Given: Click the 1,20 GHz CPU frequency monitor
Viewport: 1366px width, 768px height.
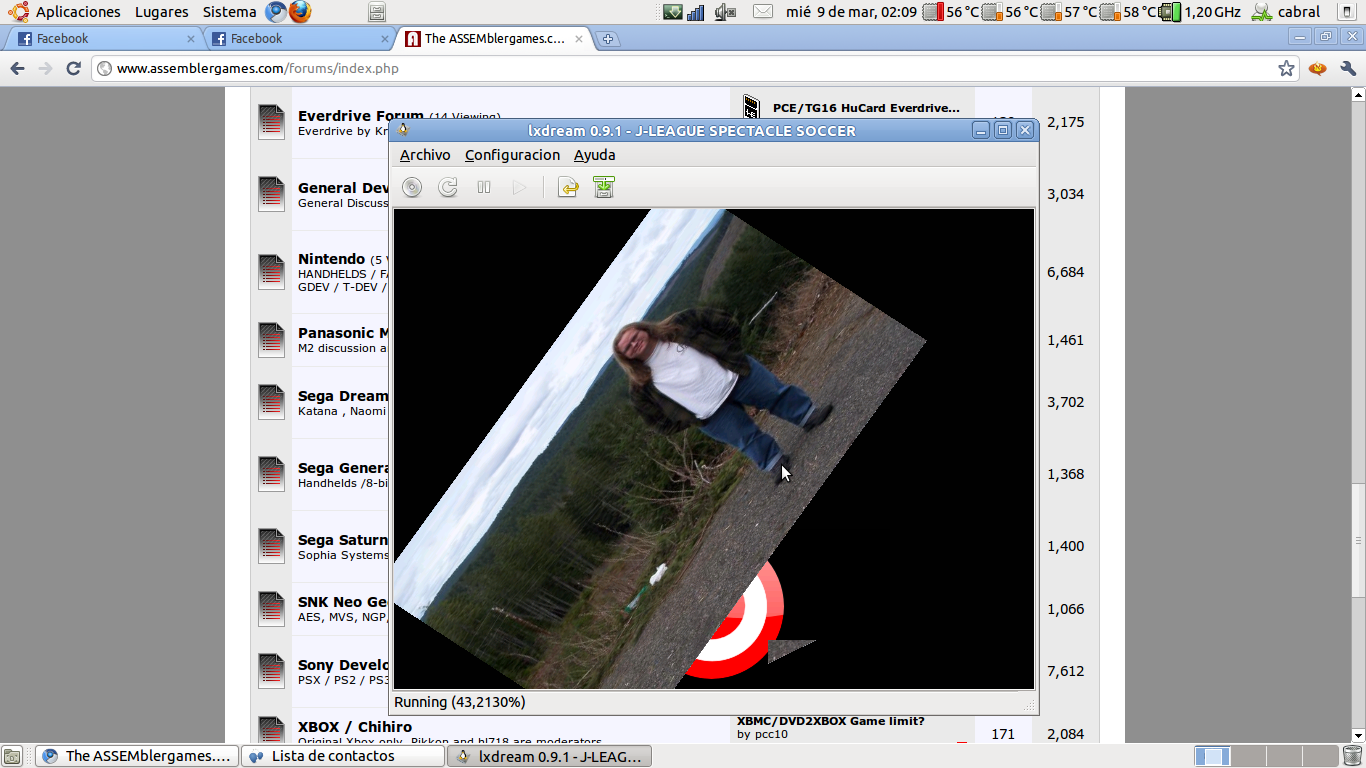Looking at the screenshot, I should click(x=1200, y=12).
